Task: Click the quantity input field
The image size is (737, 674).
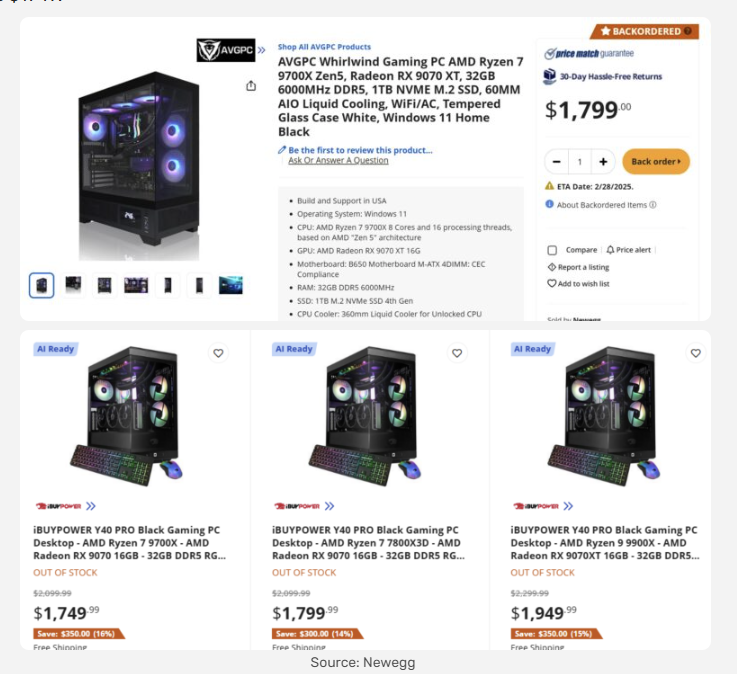Action: (580, 162)
